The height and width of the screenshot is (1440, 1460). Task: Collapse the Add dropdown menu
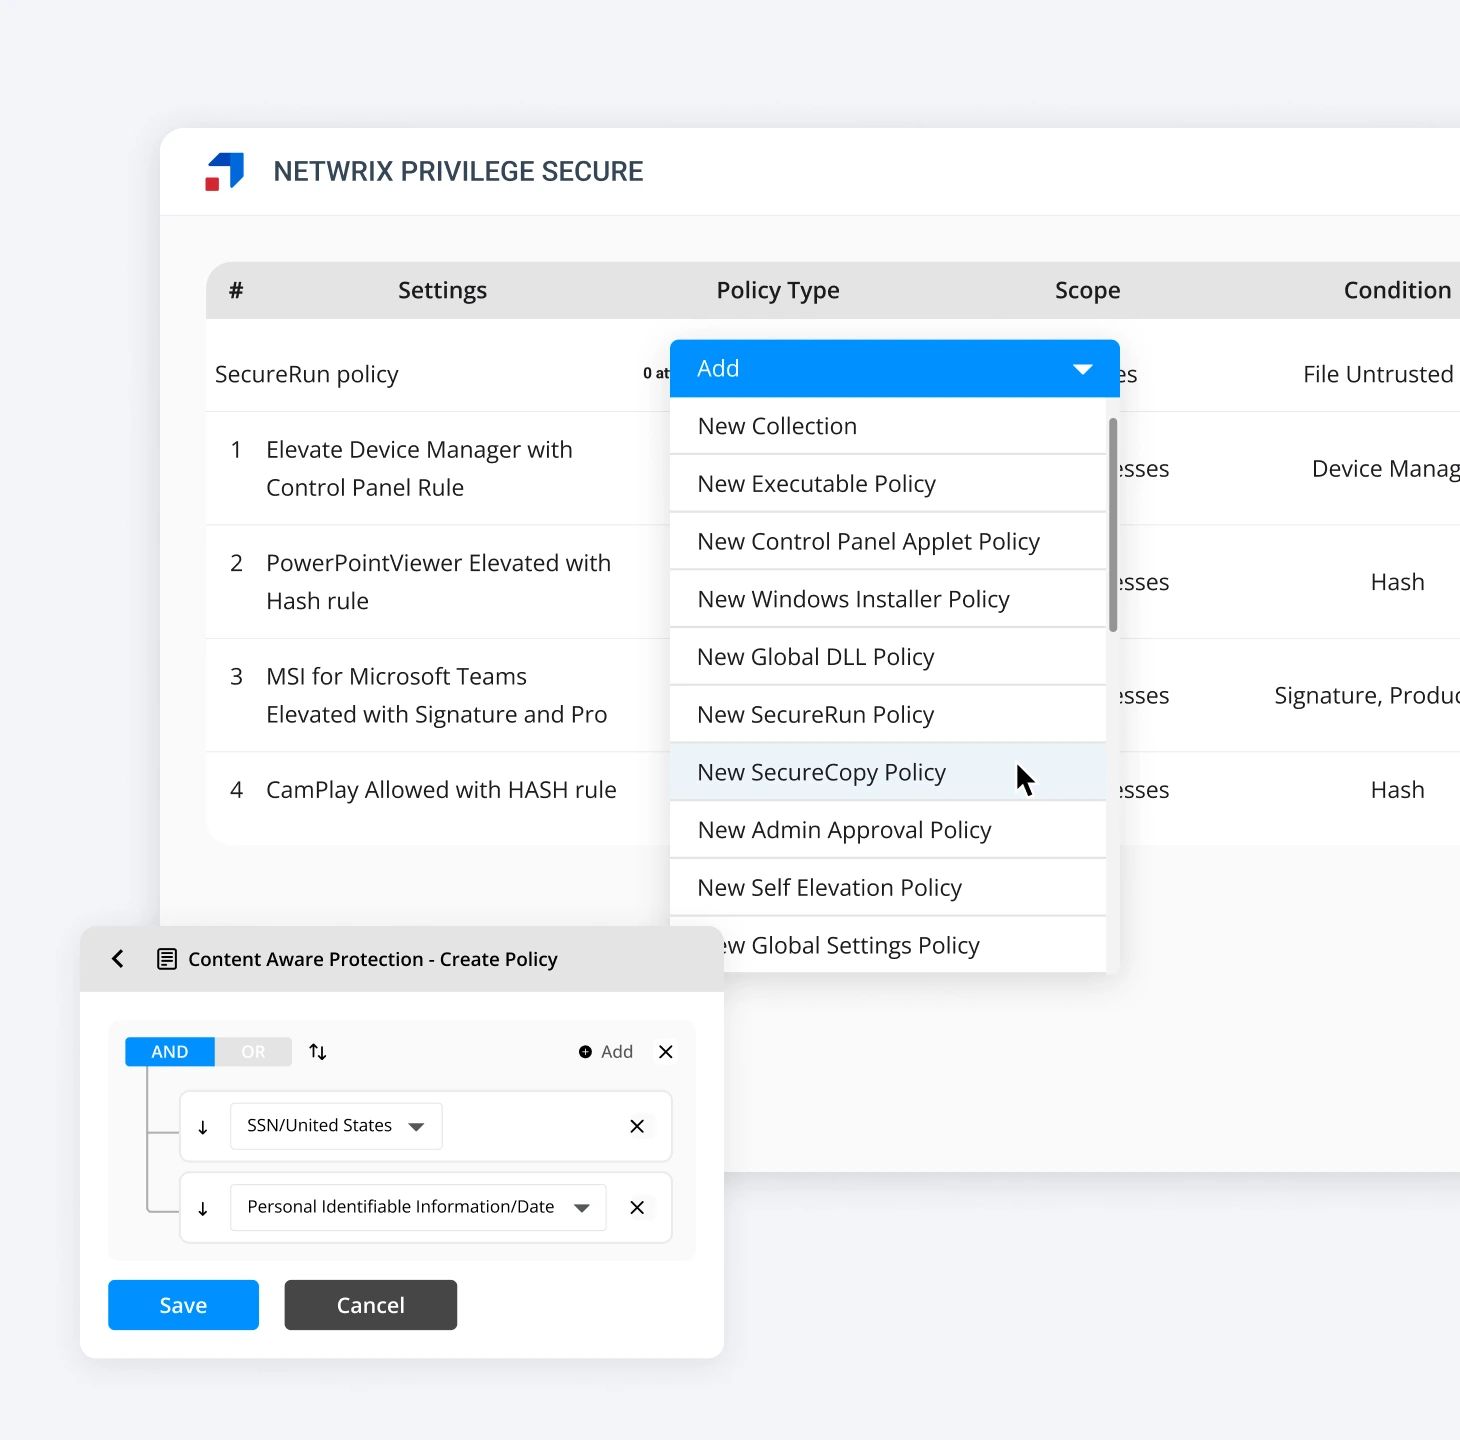coord(895,368)
